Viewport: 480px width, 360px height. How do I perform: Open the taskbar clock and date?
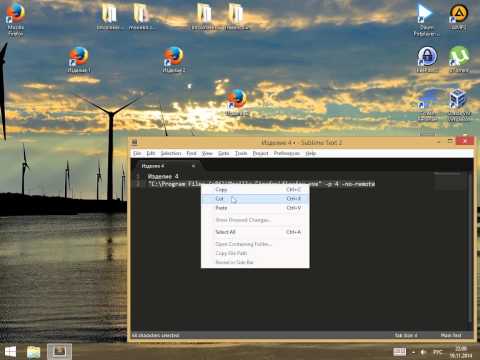coord(461,352)
